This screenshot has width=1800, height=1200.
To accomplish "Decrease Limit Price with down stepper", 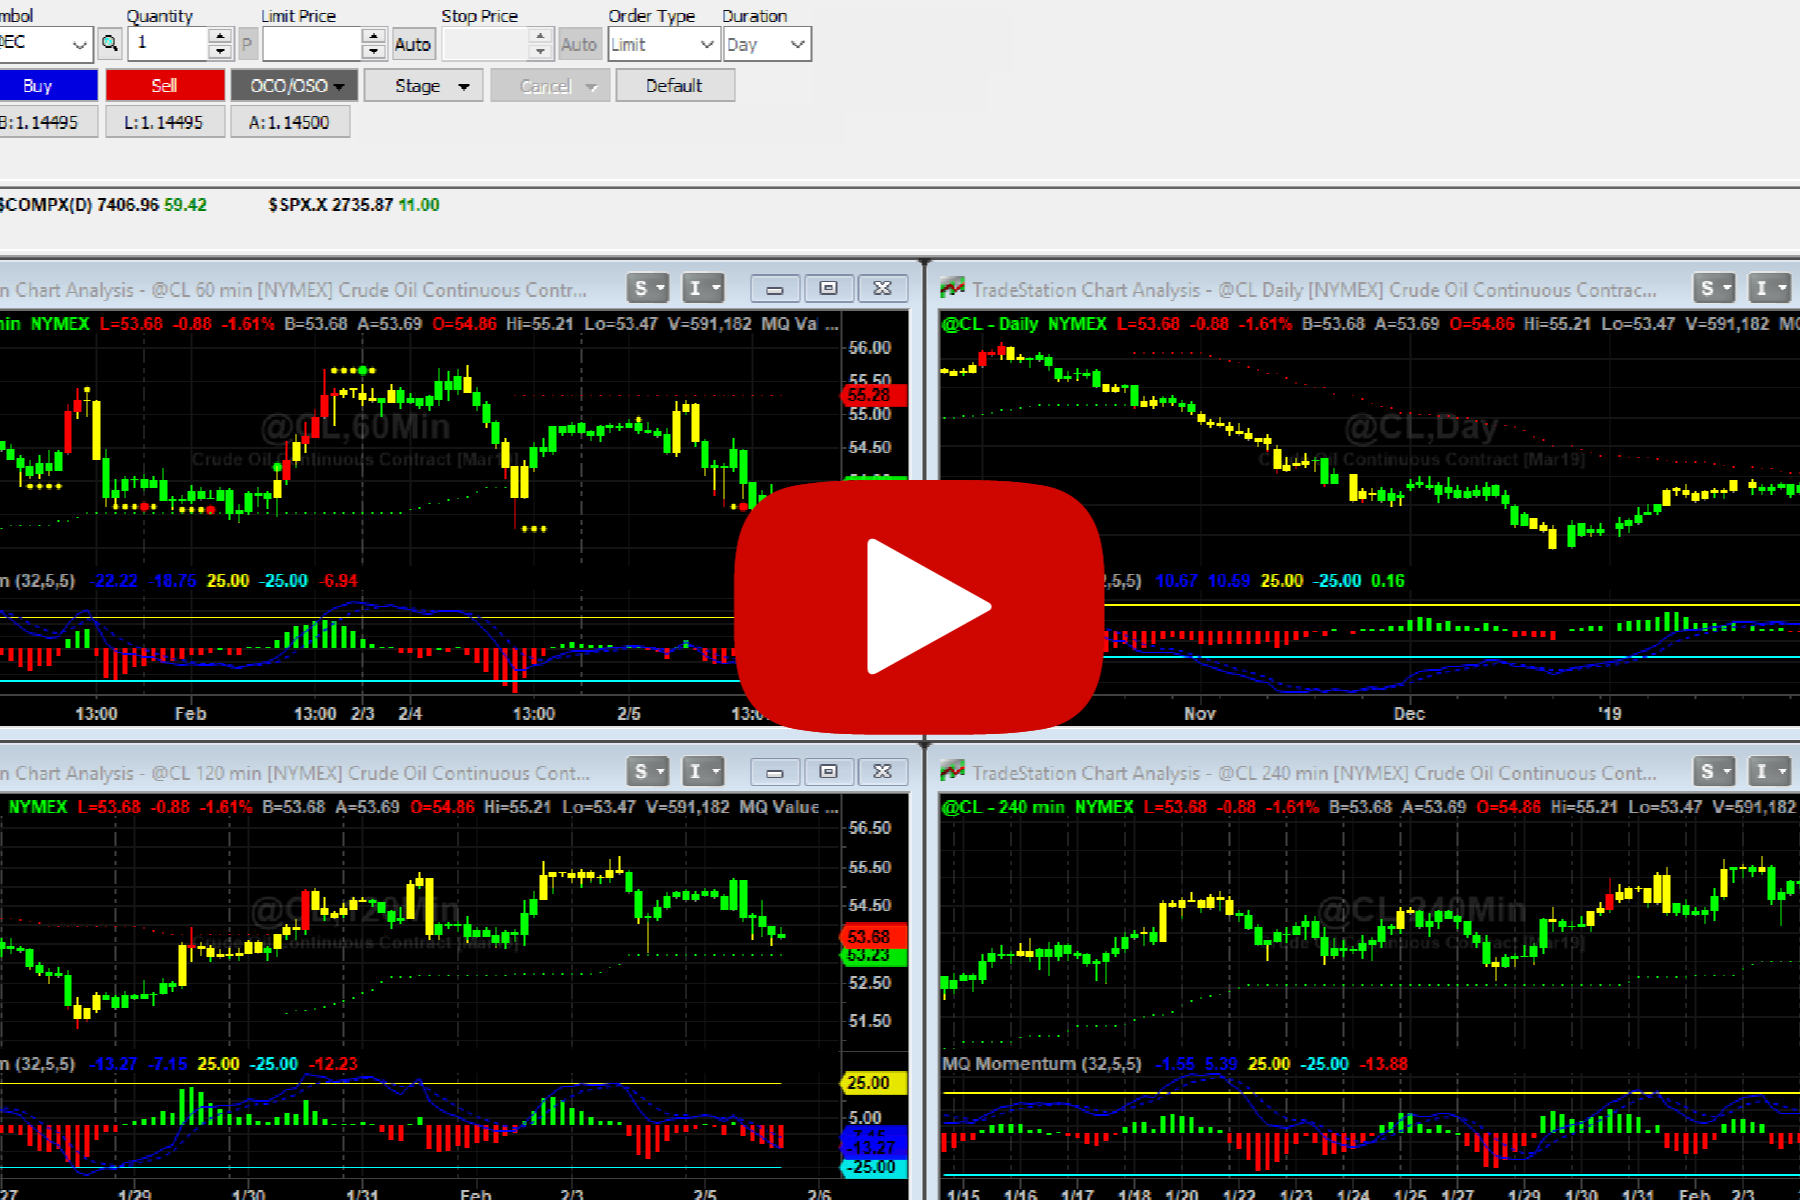I will pos(373,52).
